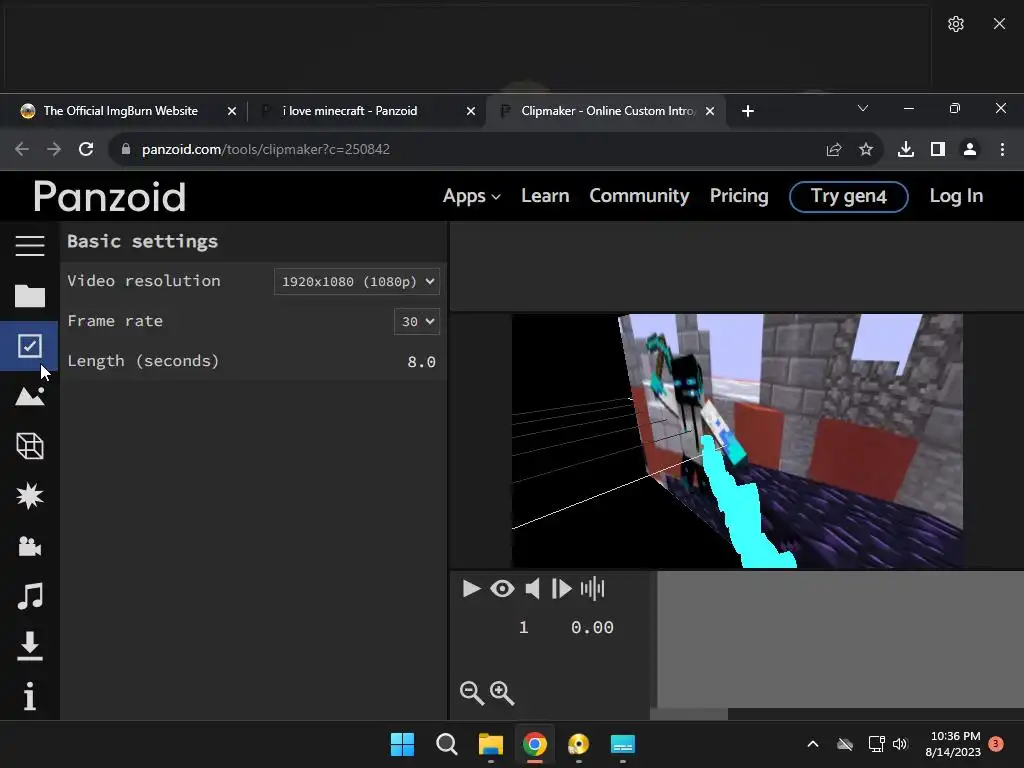Screen dimensions: 1024x768
Task: Close the Clipmaker tab
Action: click(710, 111)
